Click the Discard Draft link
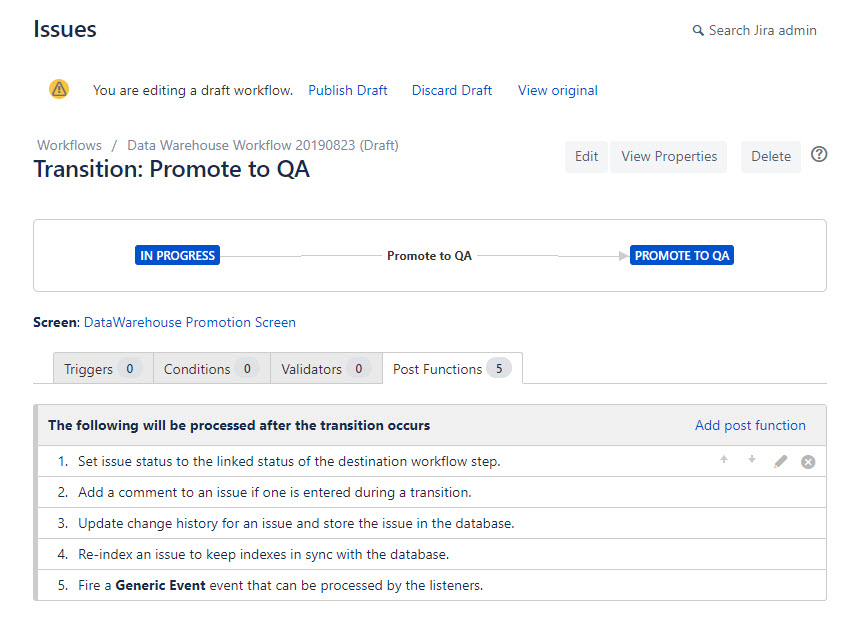Image resolution: width=858 pixels, height=635 pixels. click(451, 90)
